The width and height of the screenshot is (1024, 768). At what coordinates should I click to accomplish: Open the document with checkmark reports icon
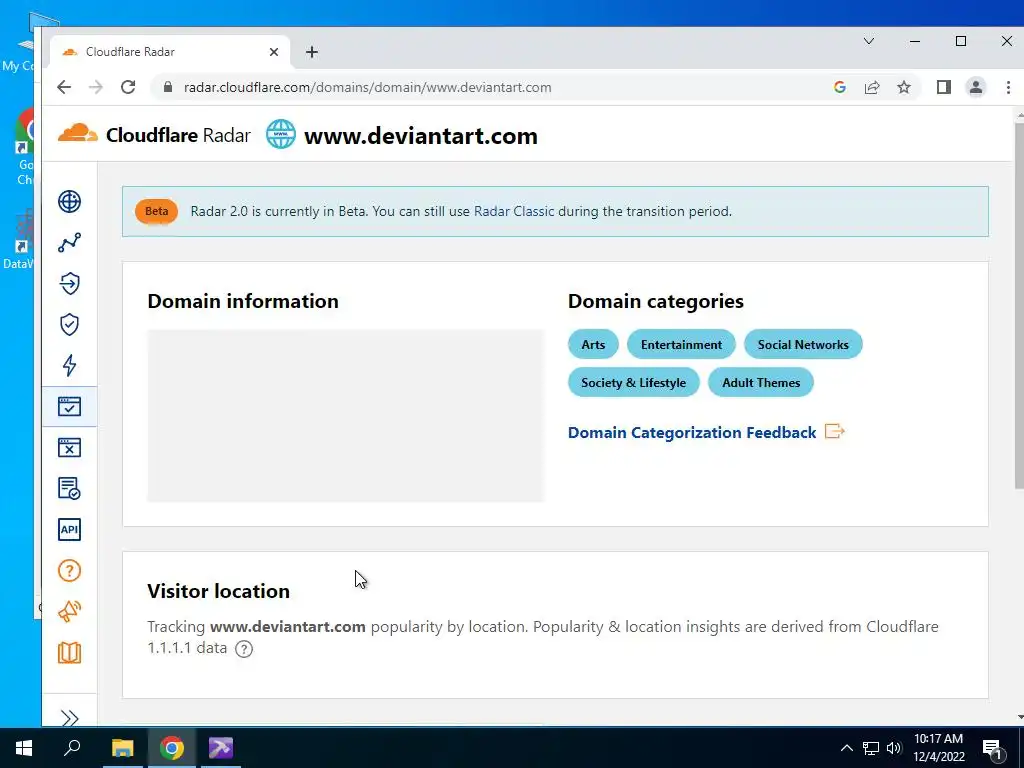69,488
